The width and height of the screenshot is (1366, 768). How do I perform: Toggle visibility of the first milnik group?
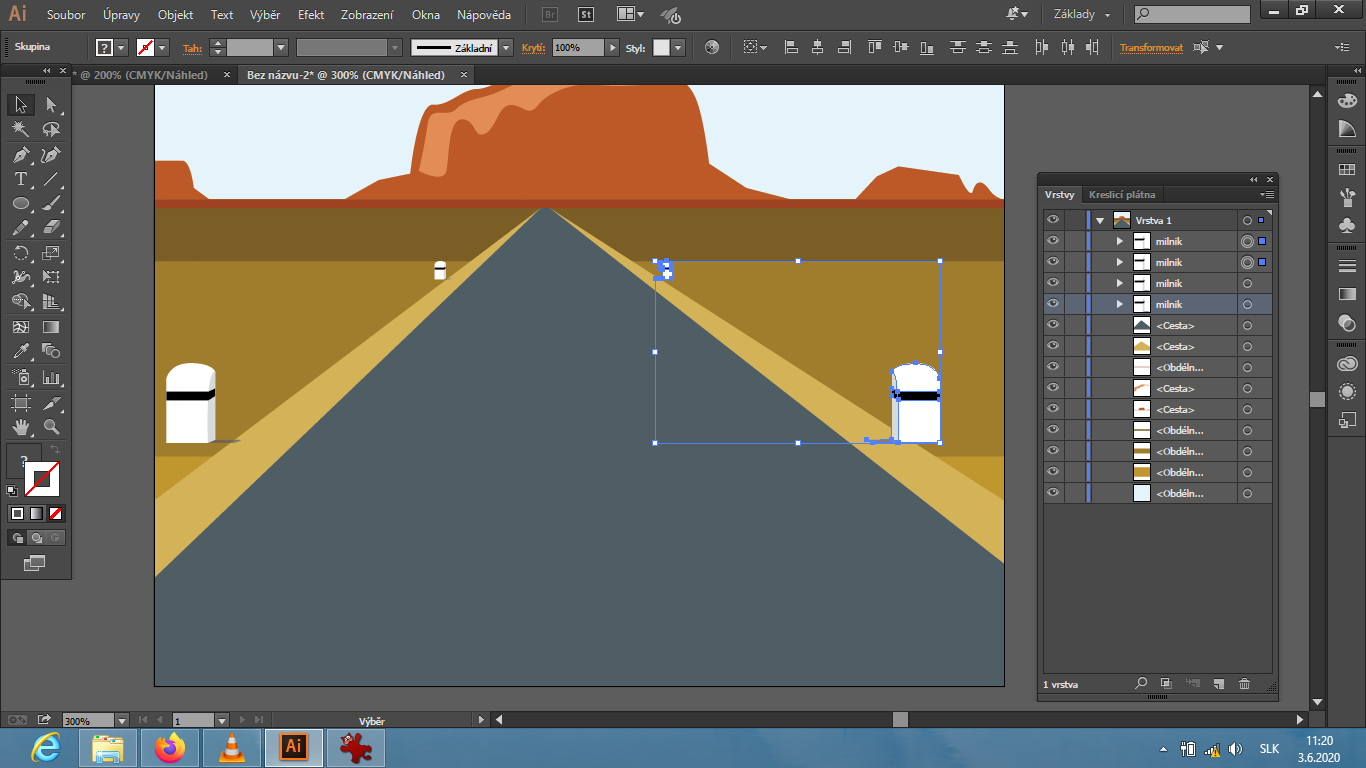click(x=1053, y=241)
